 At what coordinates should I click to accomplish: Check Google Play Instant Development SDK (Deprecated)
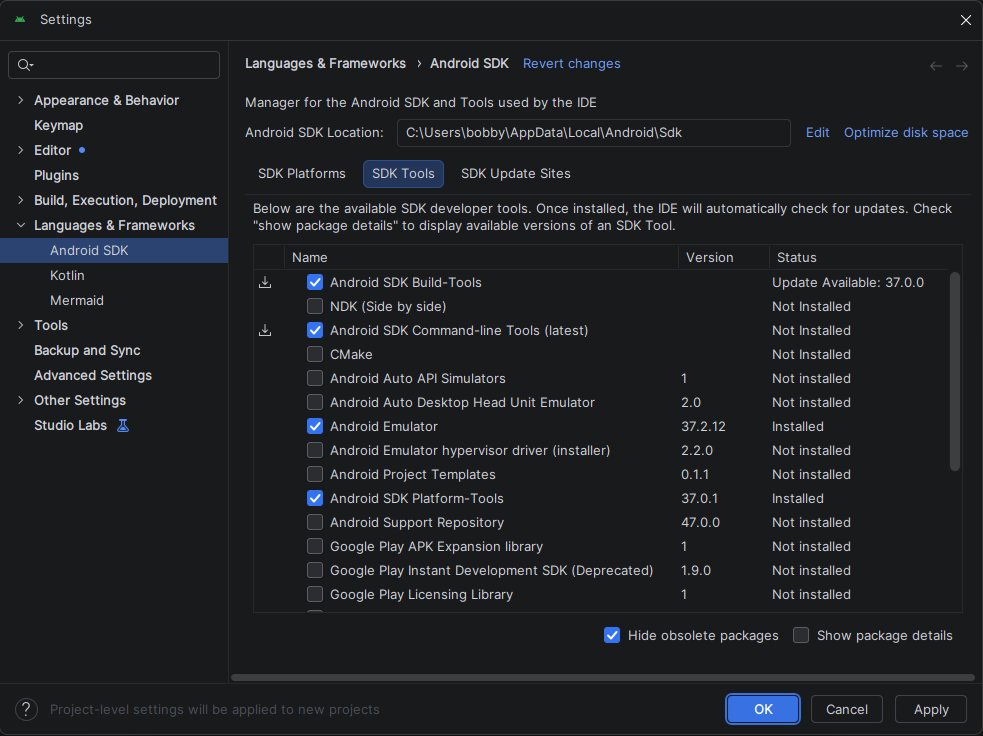click(x=315, y=570)
